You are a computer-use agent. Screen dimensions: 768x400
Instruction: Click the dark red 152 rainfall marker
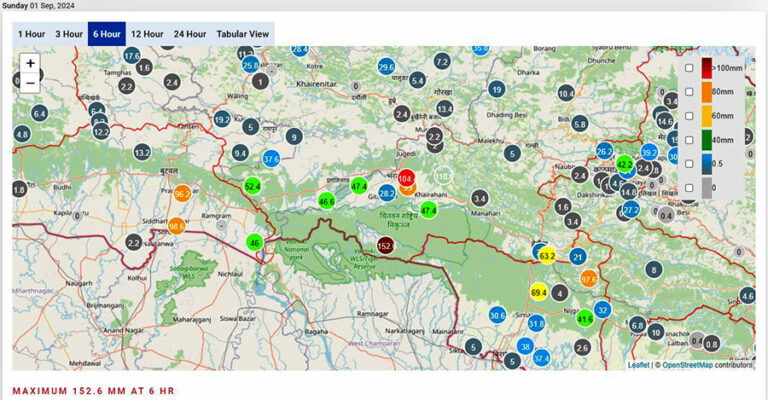click(x=385, y=246)
